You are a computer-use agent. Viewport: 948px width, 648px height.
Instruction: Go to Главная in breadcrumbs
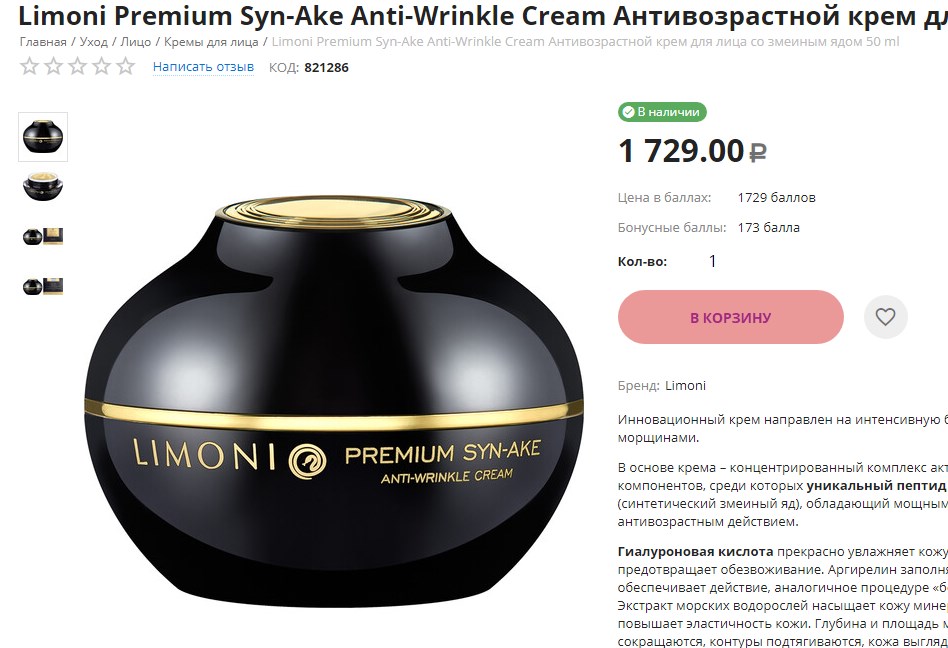(x=43, y=42)
